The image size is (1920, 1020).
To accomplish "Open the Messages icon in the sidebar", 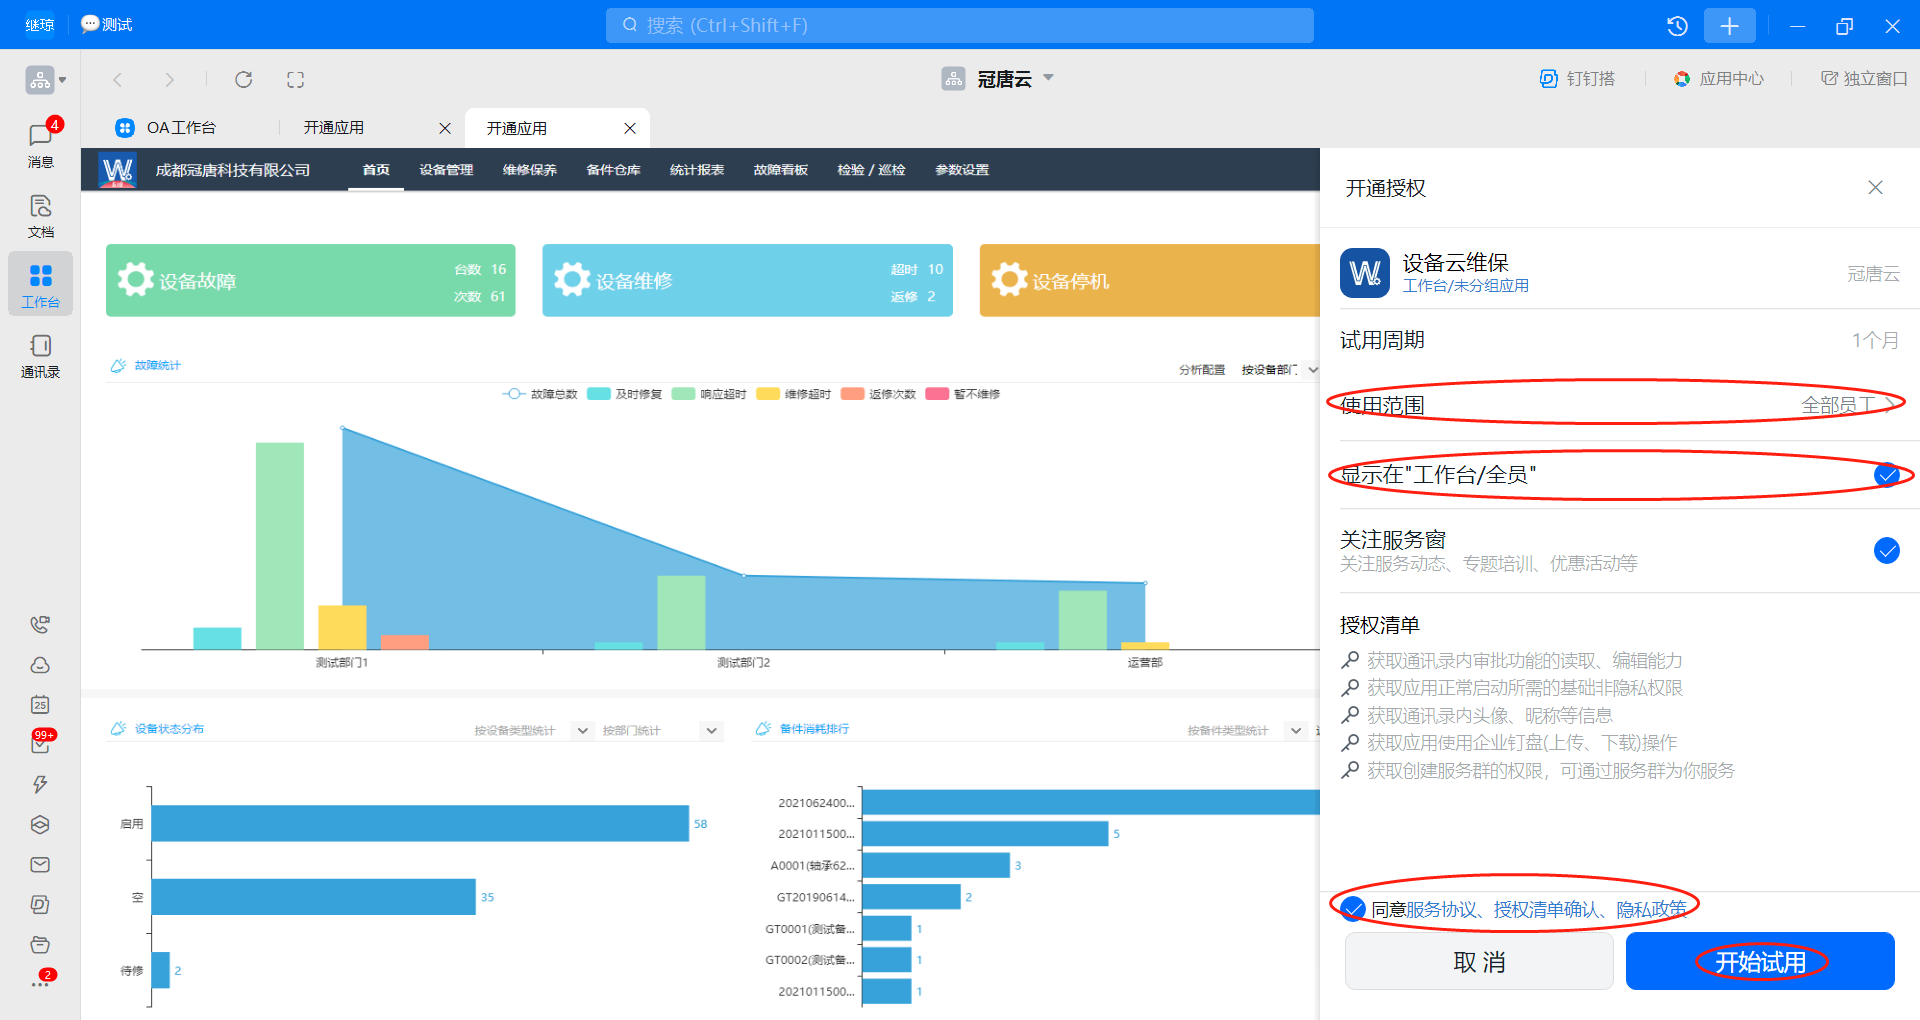I will (40, 144).
